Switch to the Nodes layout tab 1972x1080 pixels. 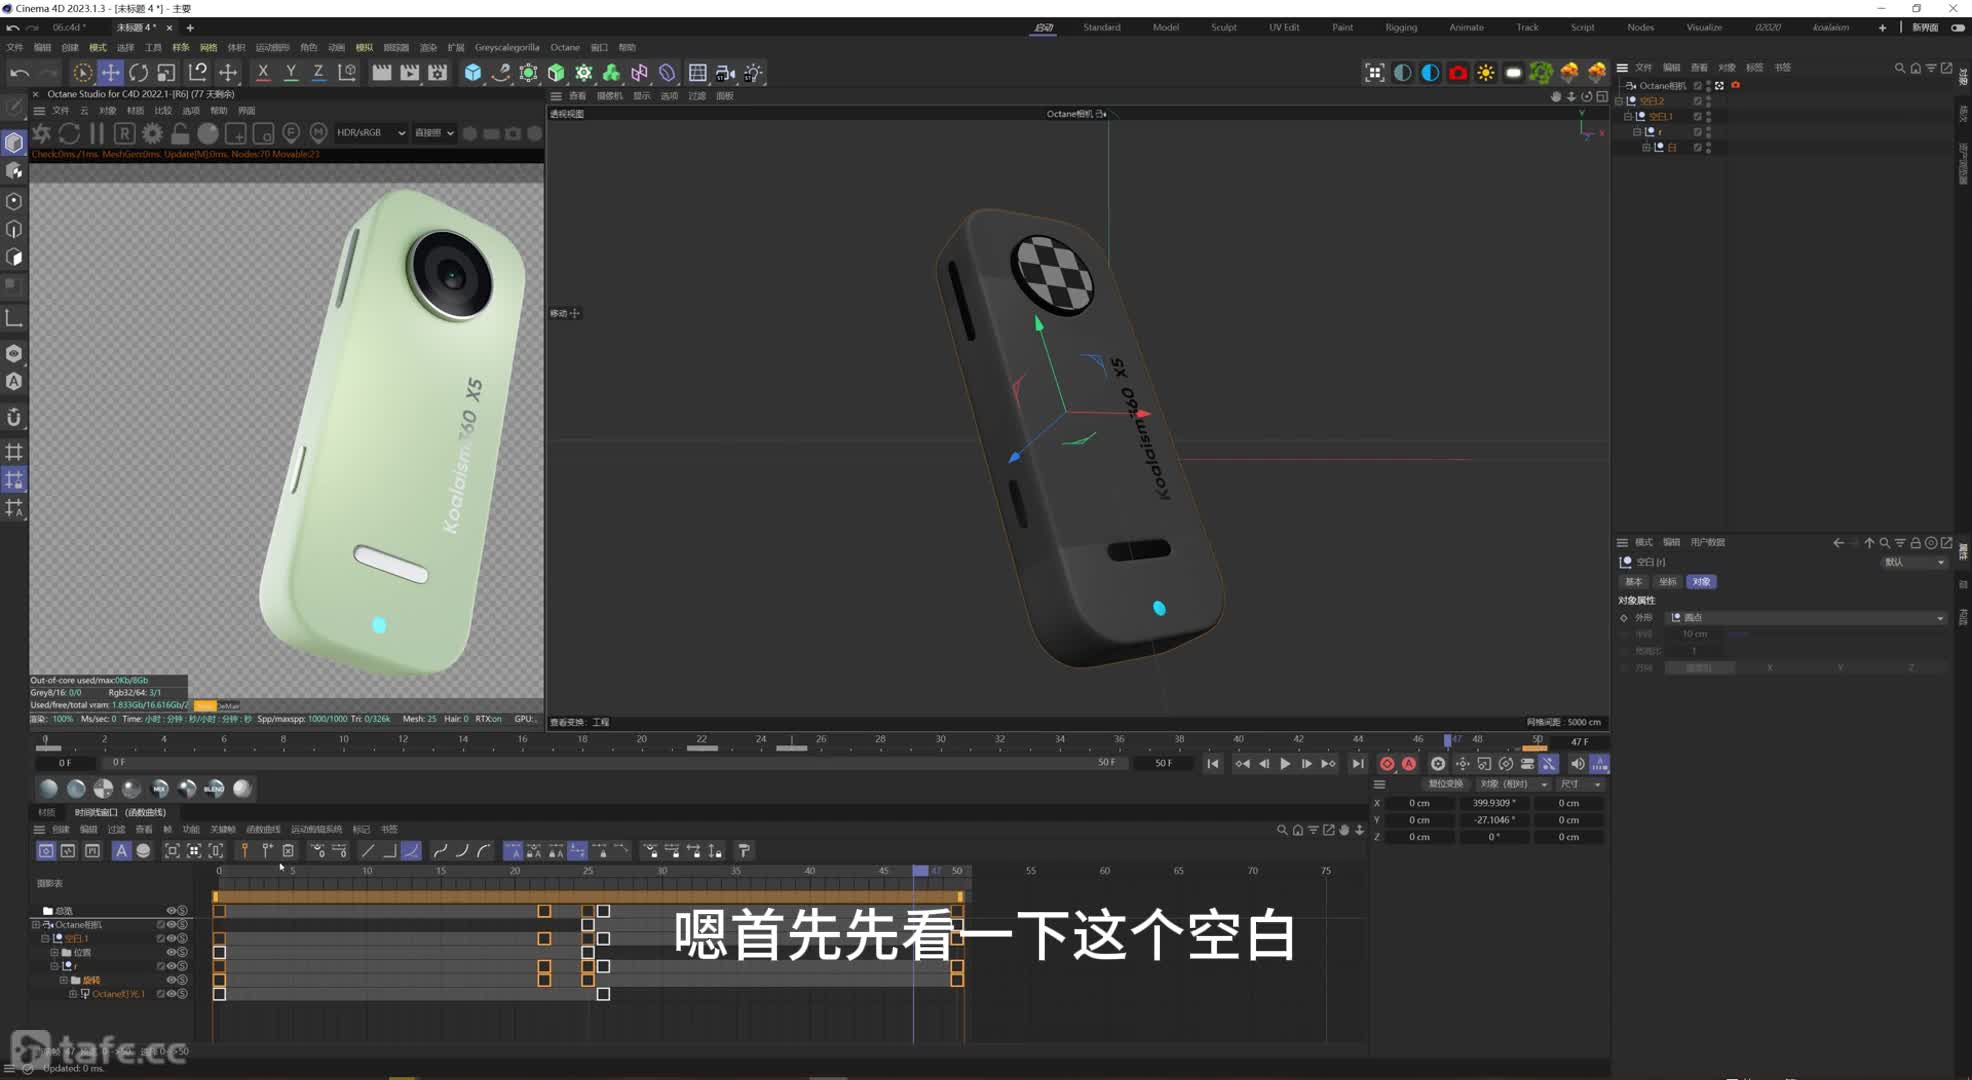(x=1640, y=27)
